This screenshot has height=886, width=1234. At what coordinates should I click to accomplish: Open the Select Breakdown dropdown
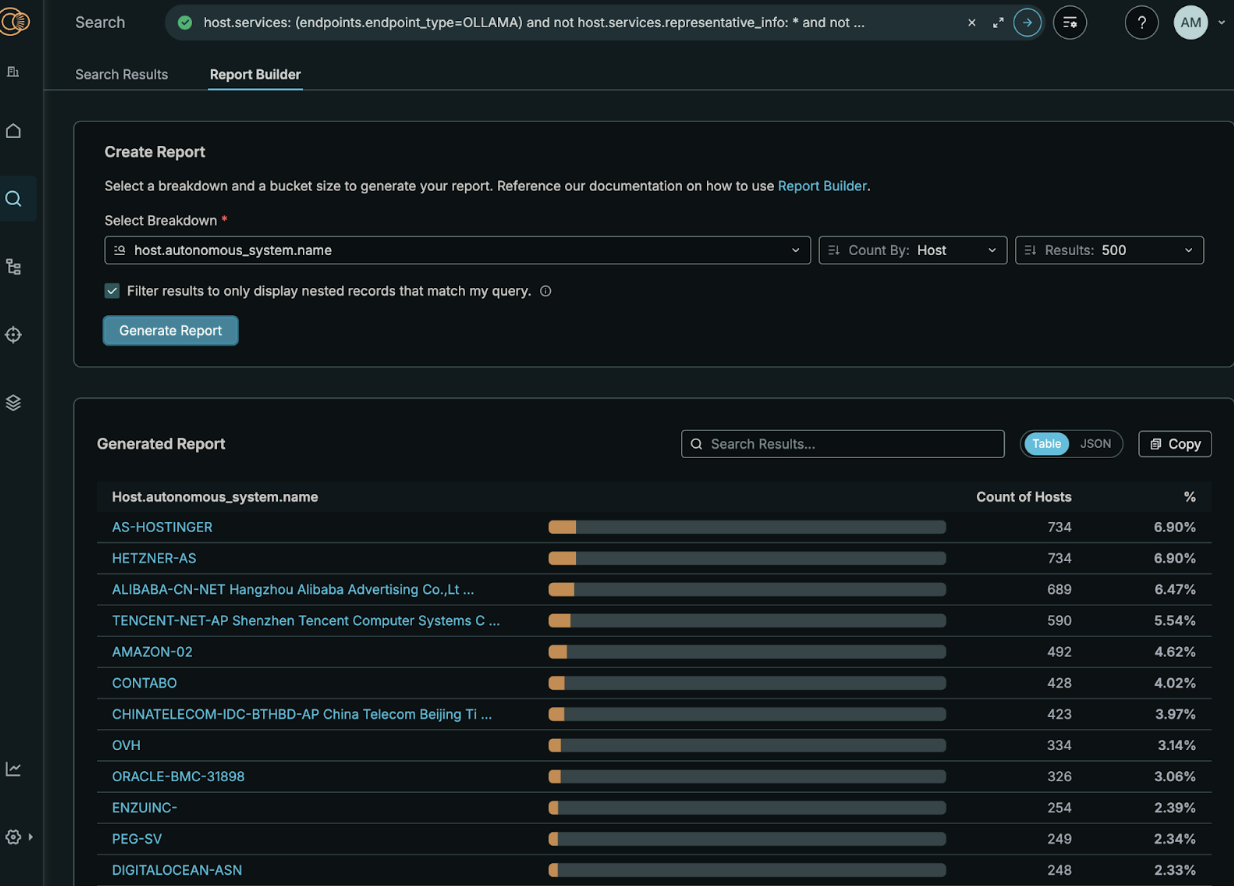coord(457,250)
